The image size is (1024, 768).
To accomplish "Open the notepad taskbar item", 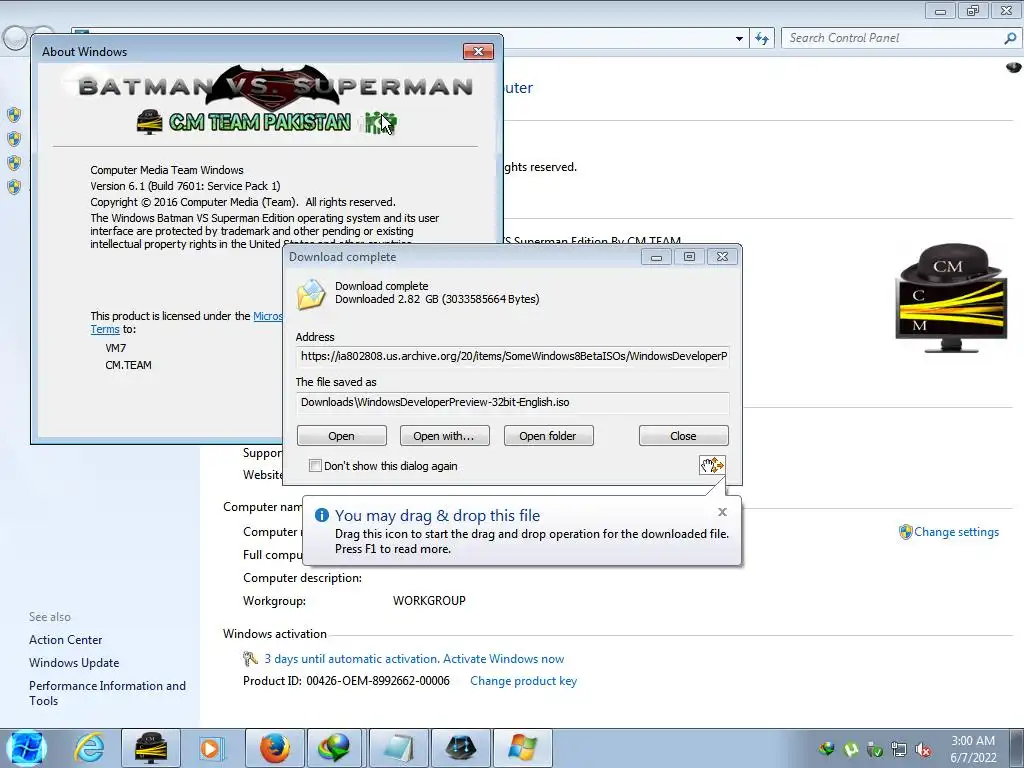I will (x=398, y=748).
